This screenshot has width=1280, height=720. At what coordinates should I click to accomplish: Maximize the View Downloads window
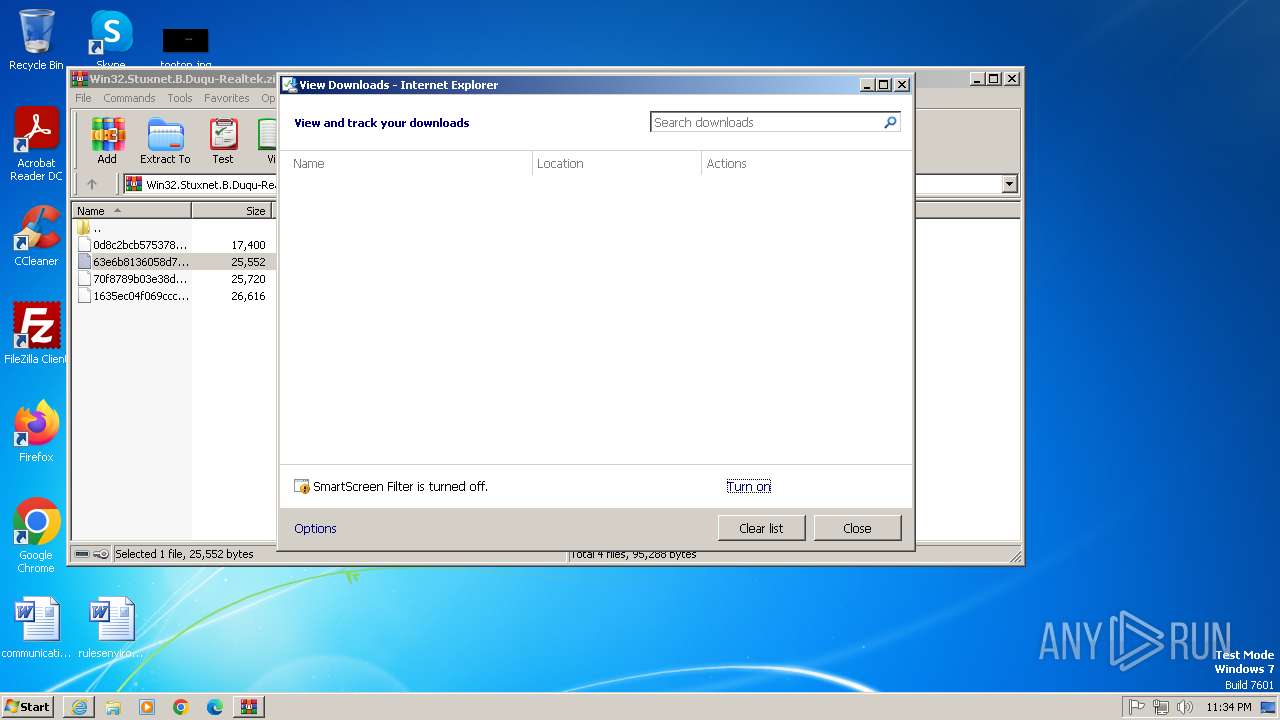(884, 85)
